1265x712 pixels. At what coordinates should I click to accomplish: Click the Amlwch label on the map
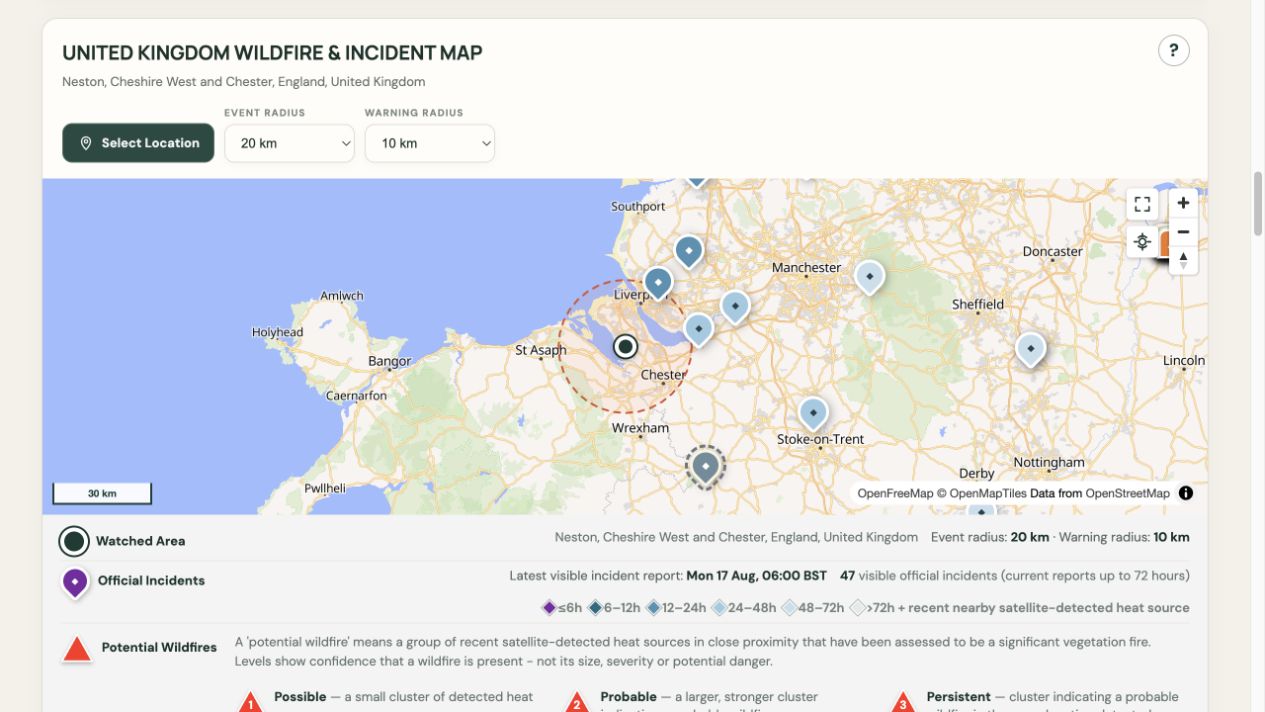[x=342, y=296]
